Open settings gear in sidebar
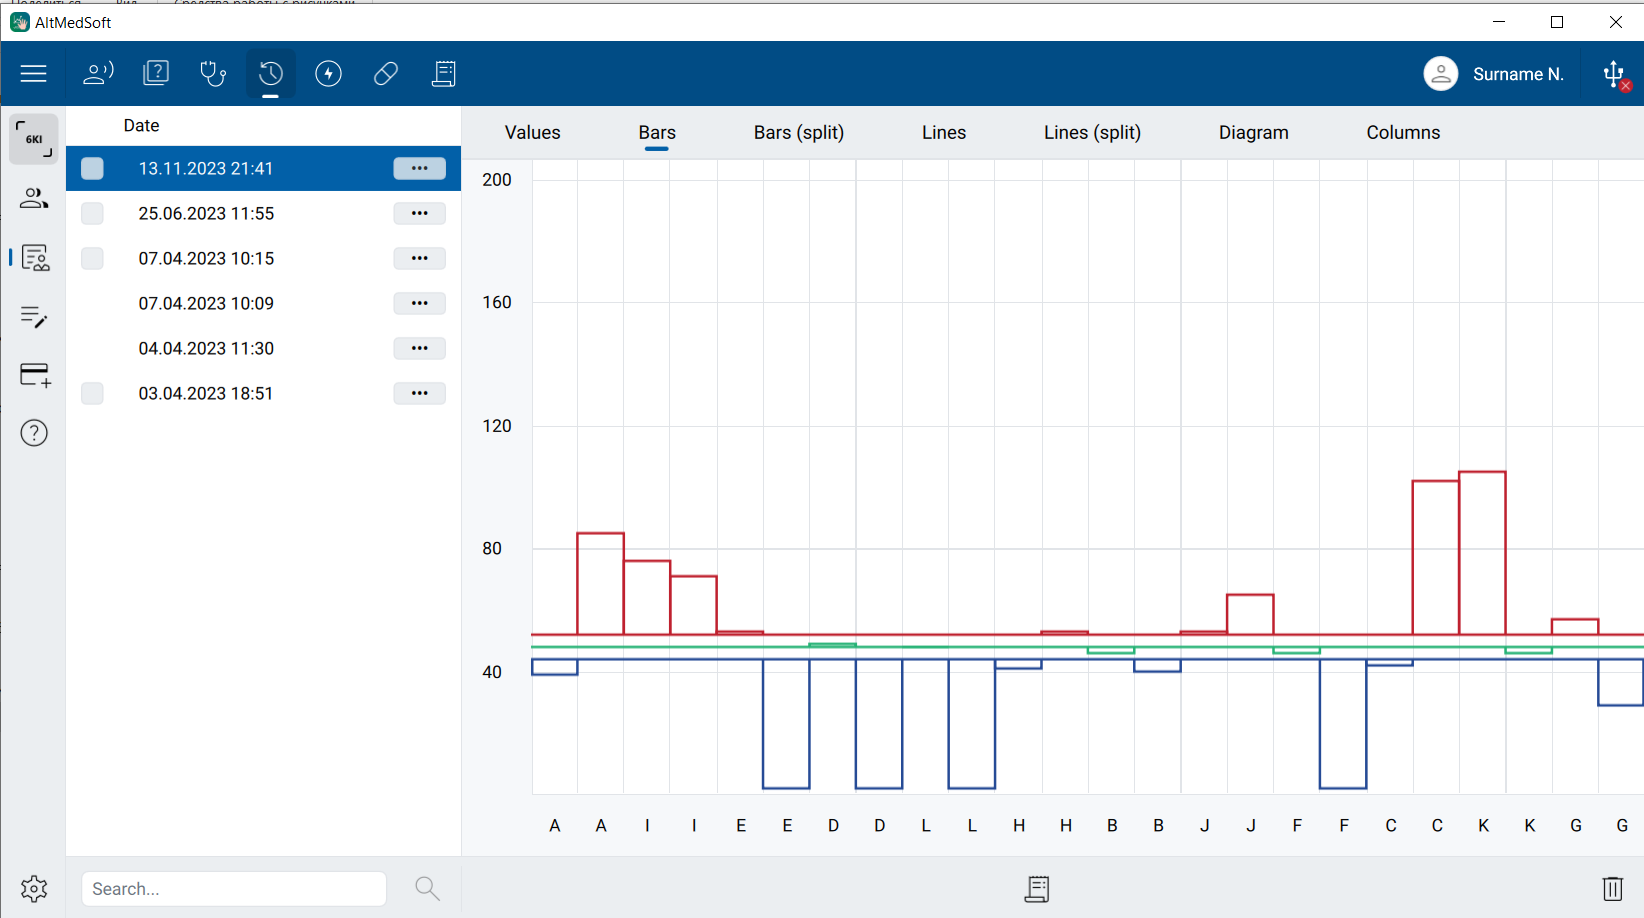1644x918 pixels. (34, 888)
